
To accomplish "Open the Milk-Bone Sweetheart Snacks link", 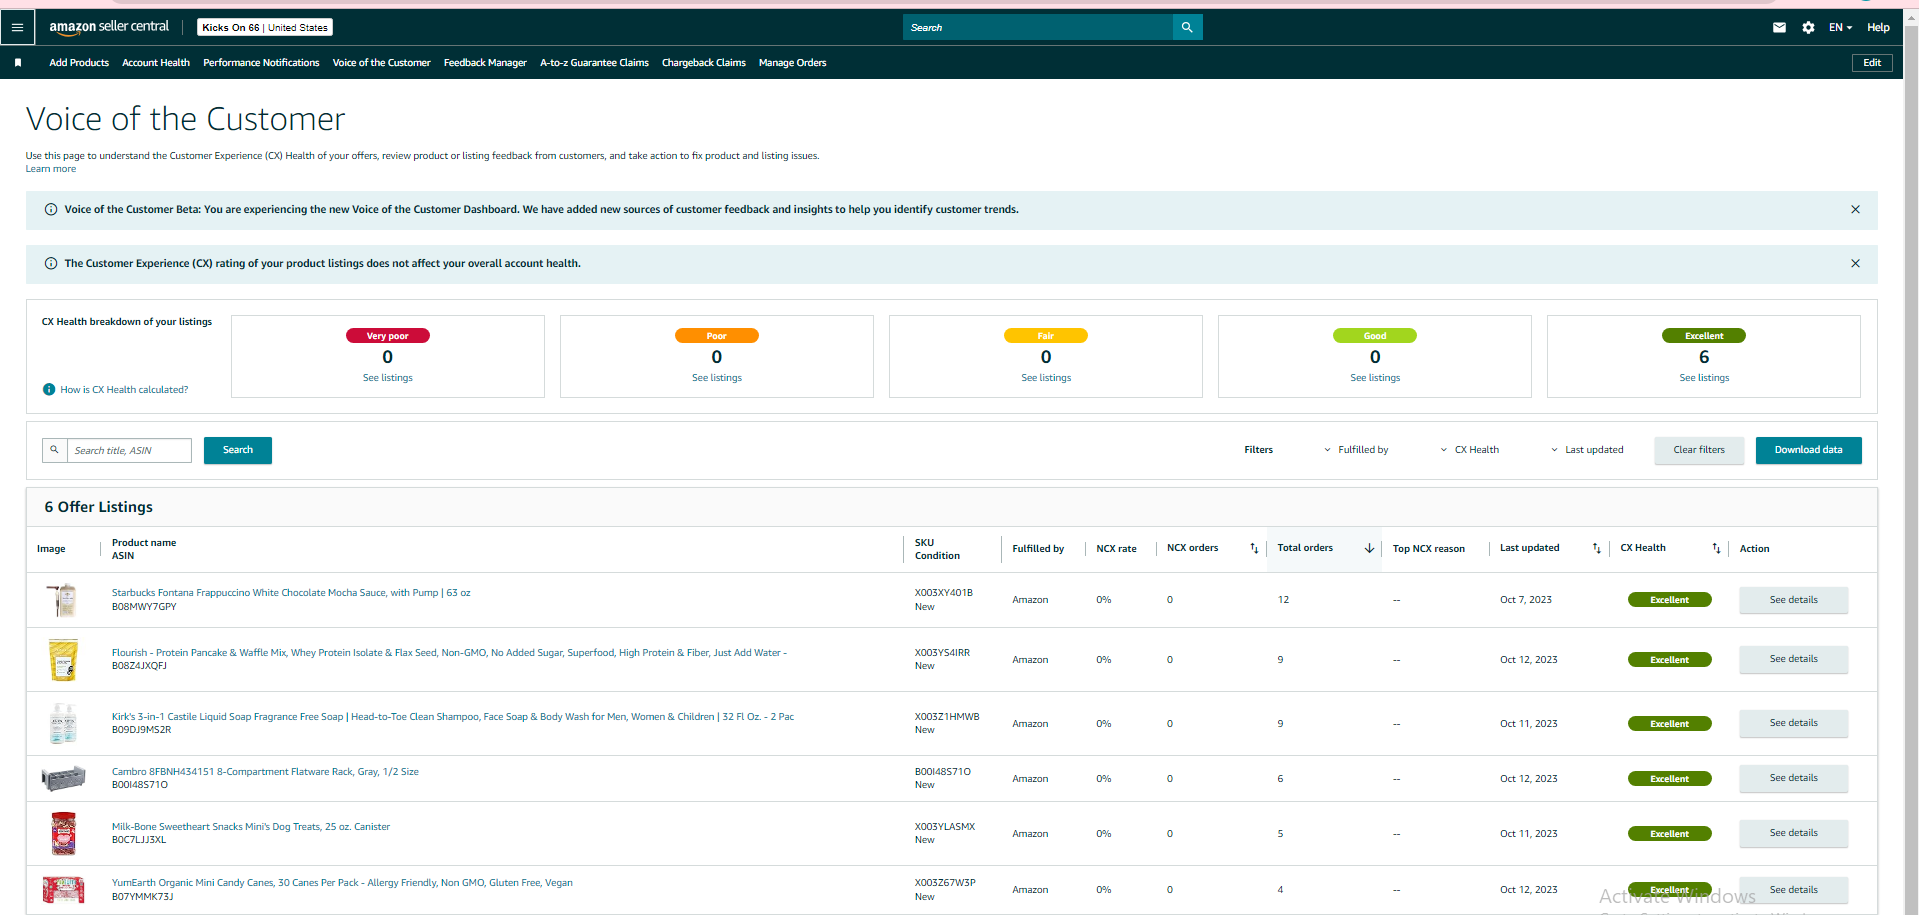I will point(251,827).
